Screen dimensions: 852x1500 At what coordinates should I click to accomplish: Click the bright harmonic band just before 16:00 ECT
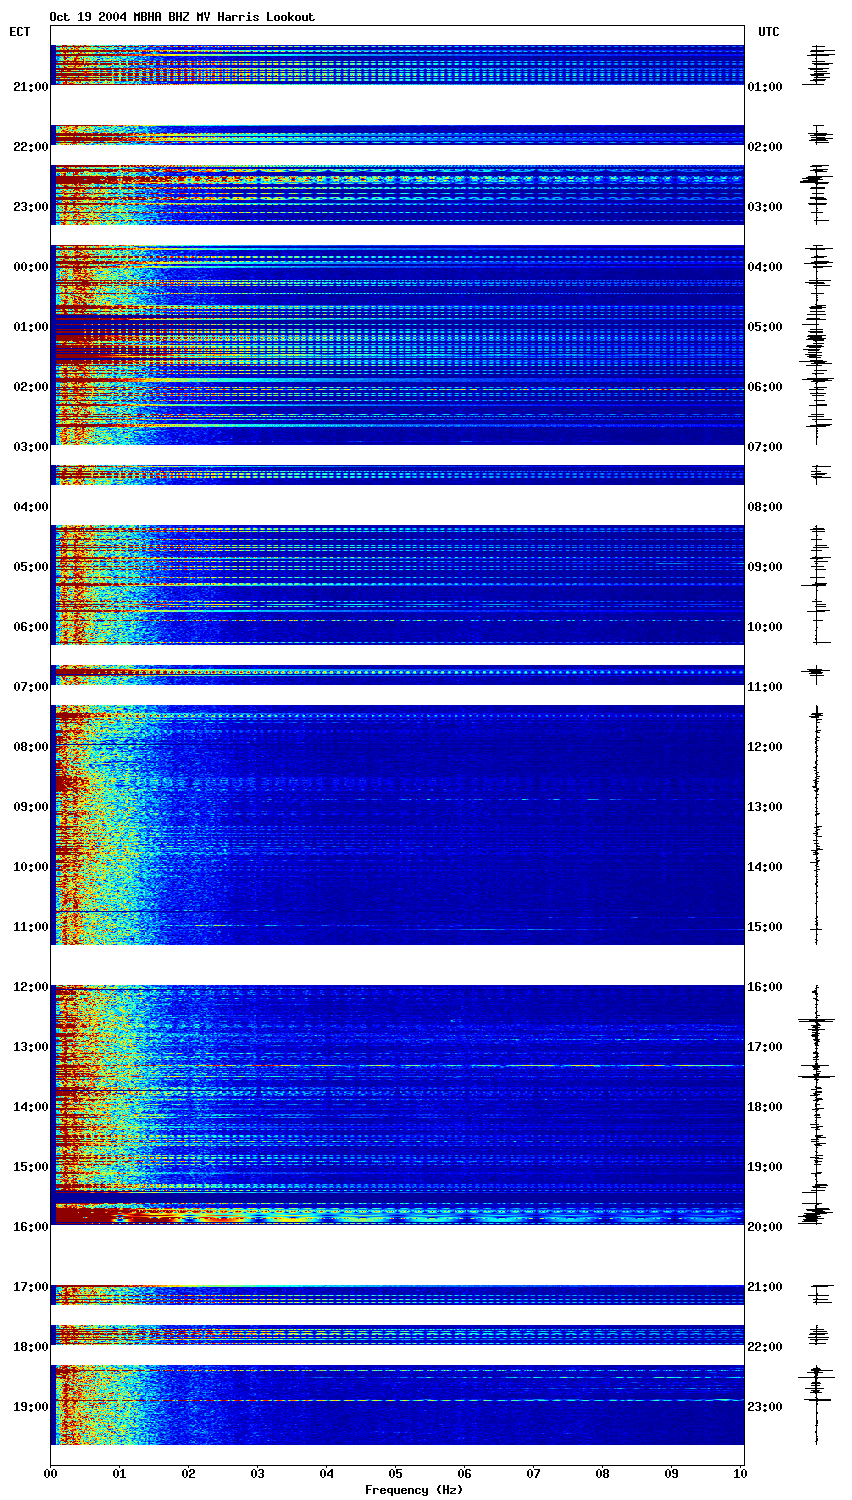click(397, 1214)
